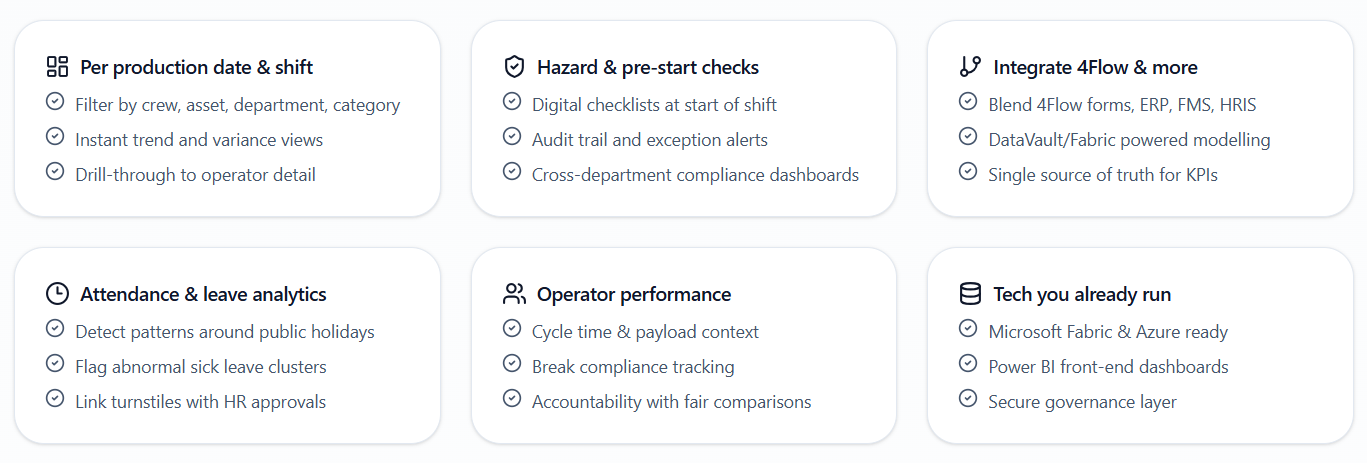Click check icon beside Flag abnormal sick leave clusters
The image size is (1367, 463).
[55, 364]
